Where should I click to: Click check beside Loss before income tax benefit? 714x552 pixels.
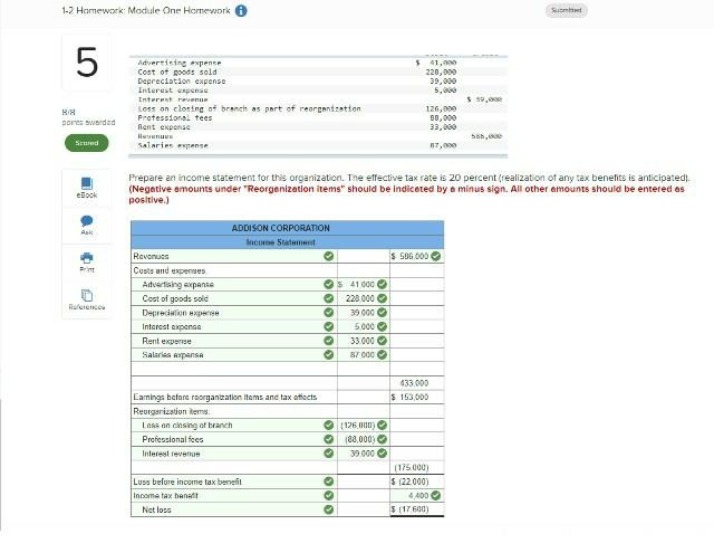pyautogui.click(x=328, y=481)
